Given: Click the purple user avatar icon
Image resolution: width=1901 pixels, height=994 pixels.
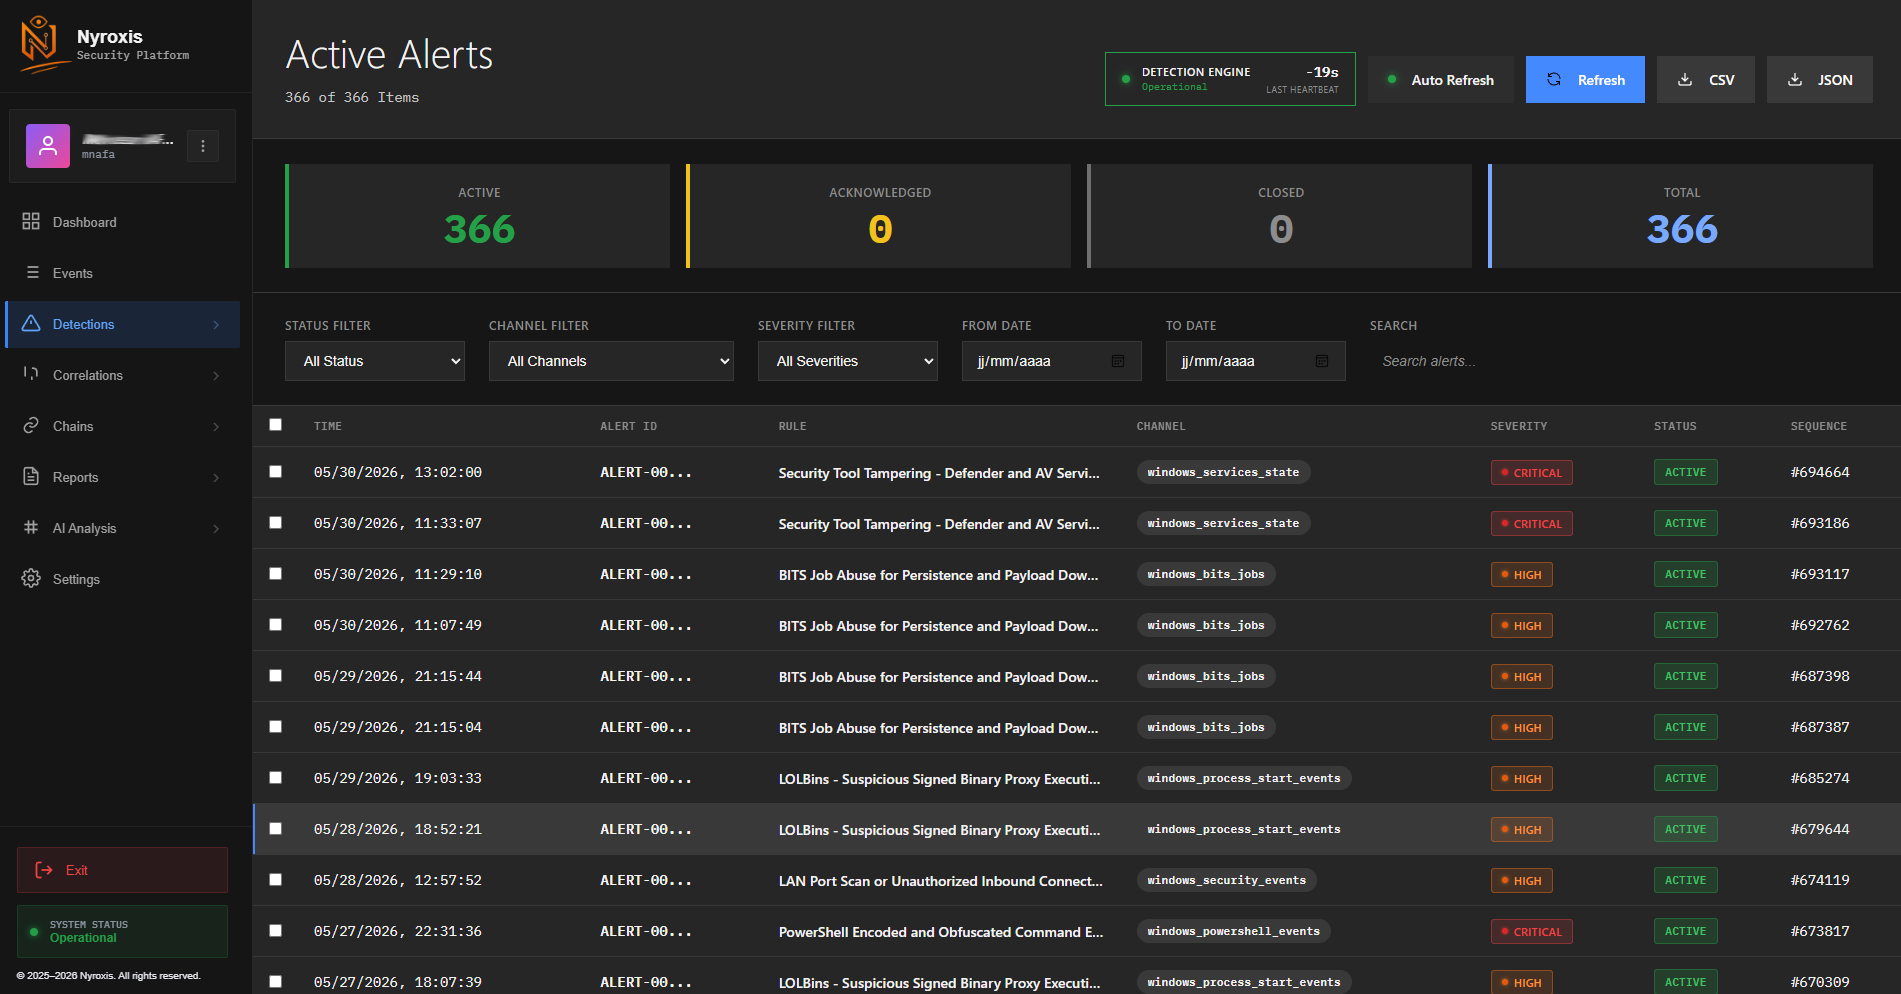Looking at the screenshot, I should click(x=48, y=146).
